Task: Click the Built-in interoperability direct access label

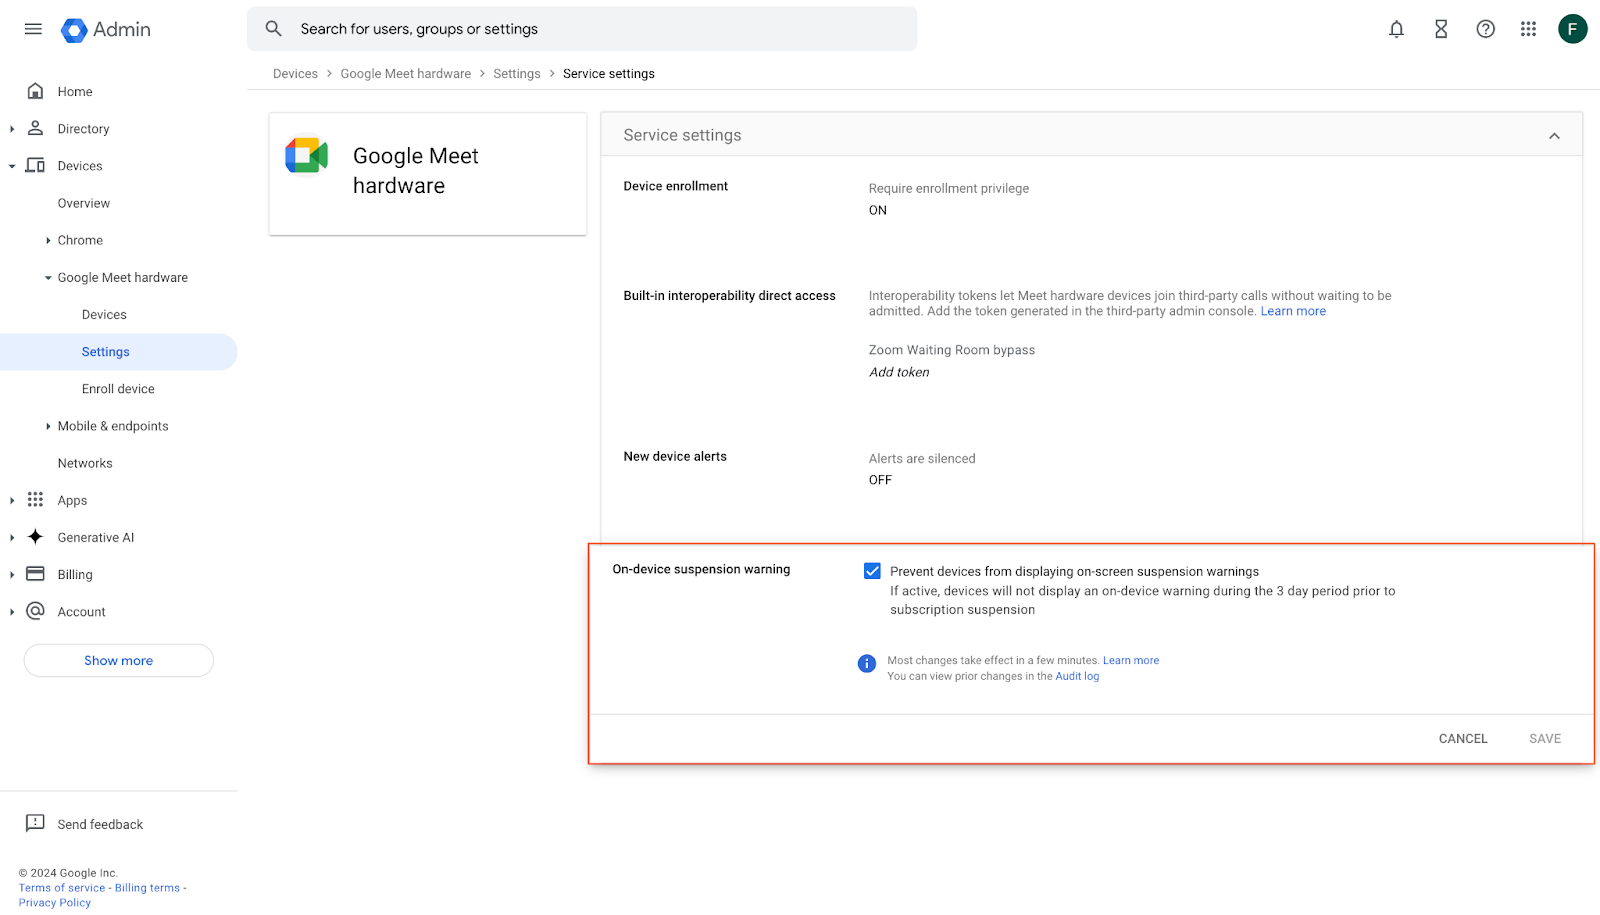Action: tap(729, 296)
